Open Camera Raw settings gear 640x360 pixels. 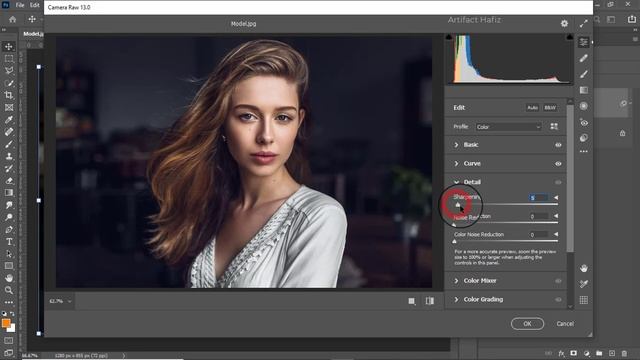564,24
